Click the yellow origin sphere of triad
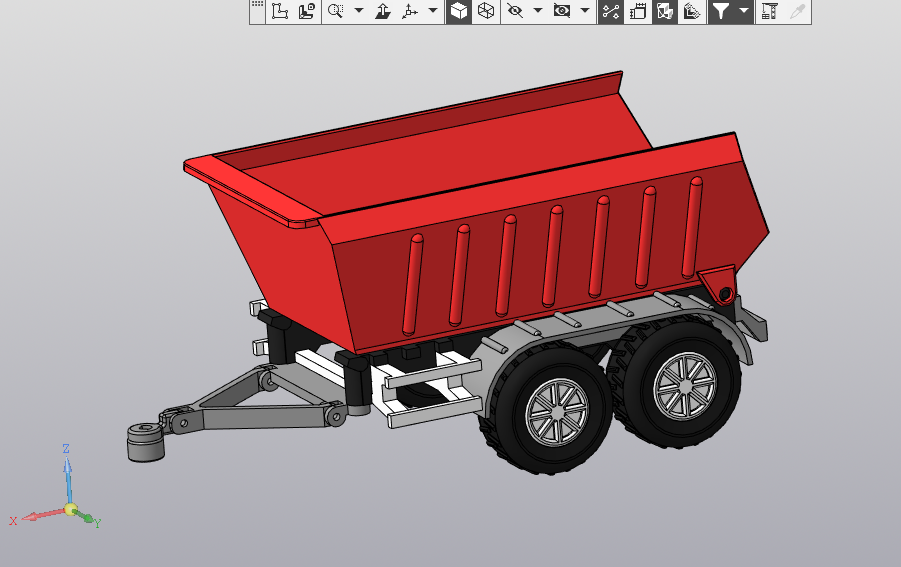901x567 pixels. tap(71, 510)
